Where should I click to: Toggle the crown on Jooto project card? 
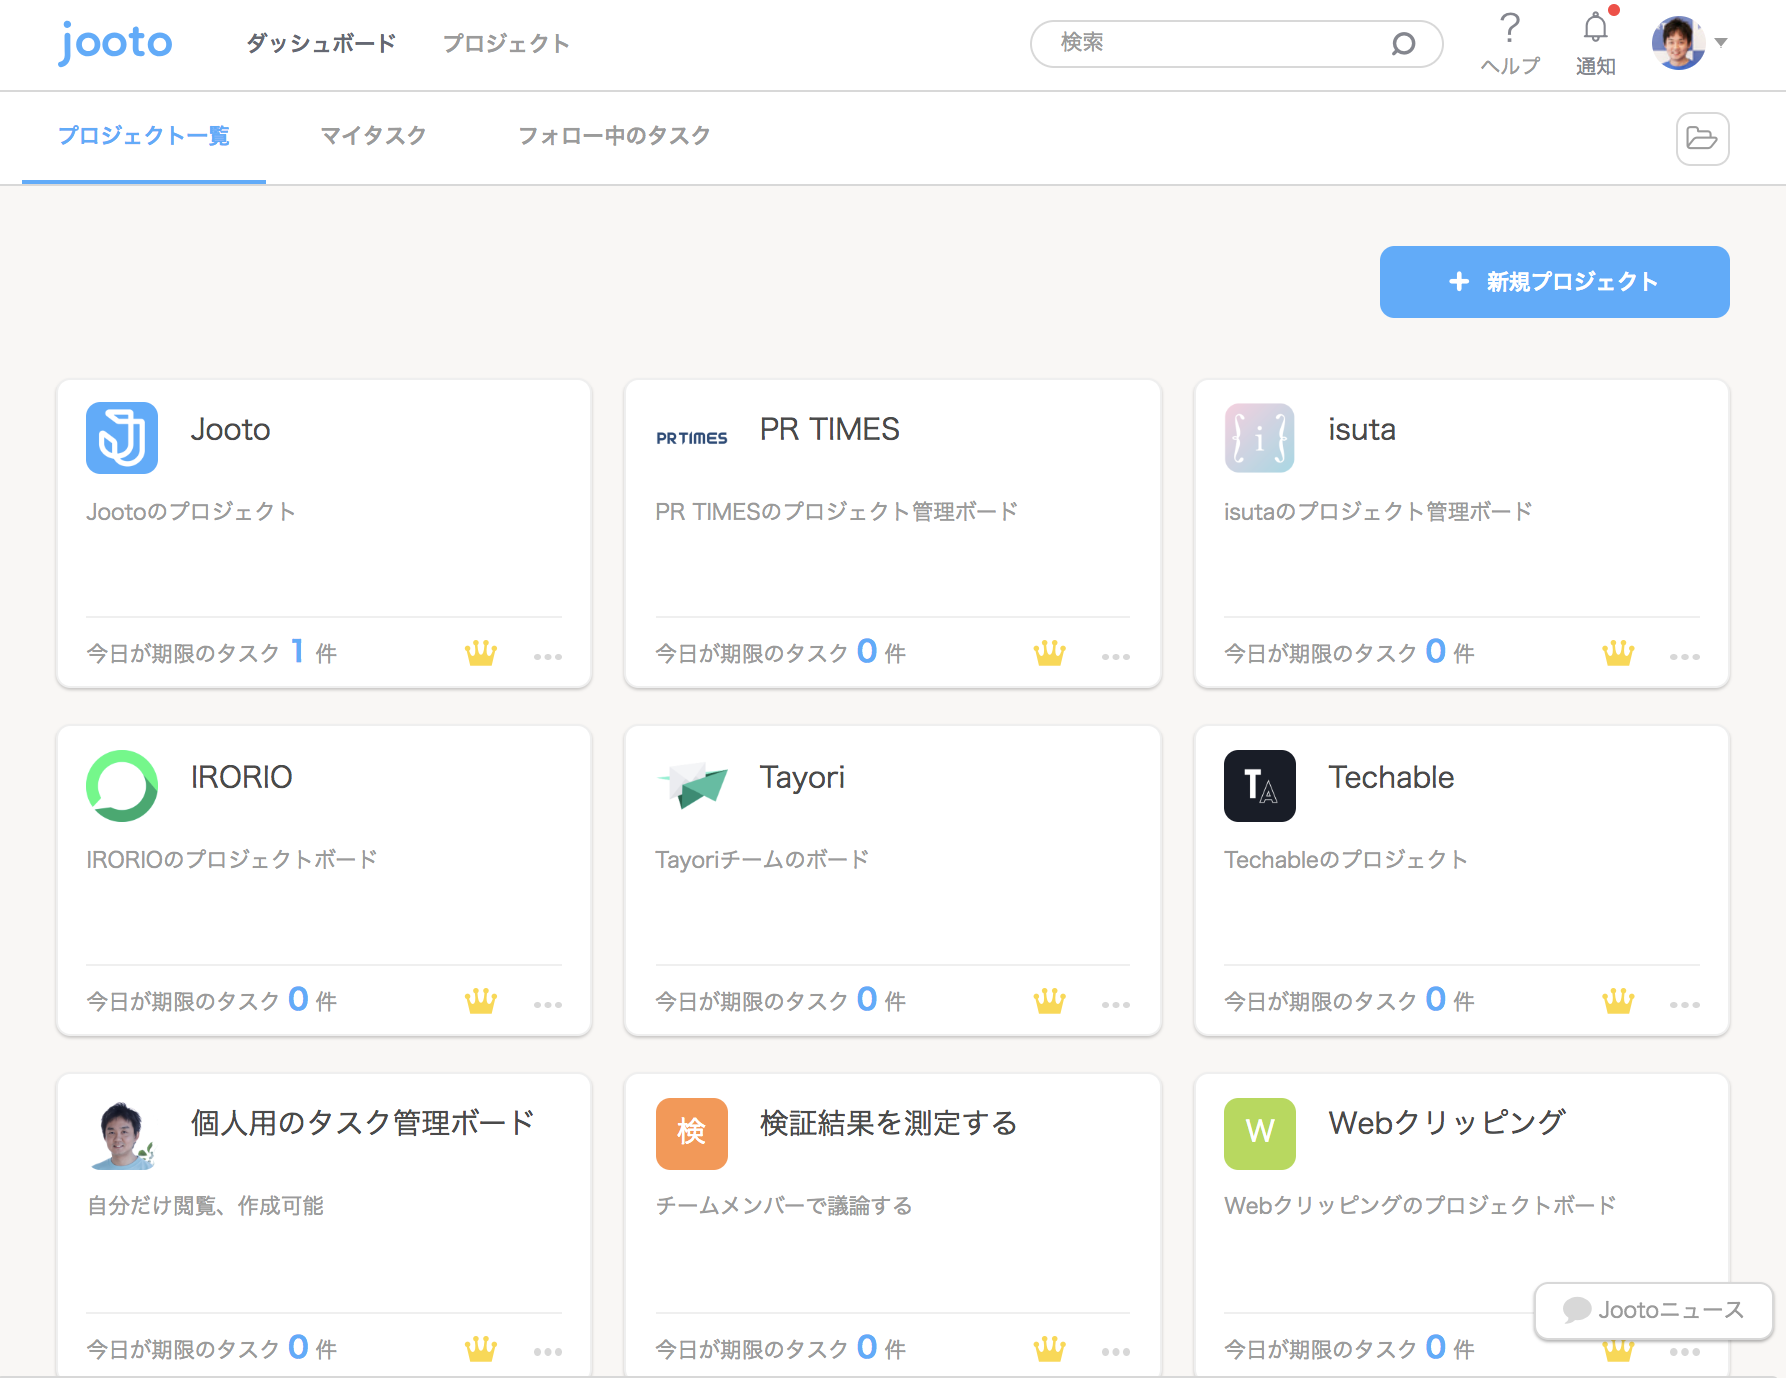[481, 653]
